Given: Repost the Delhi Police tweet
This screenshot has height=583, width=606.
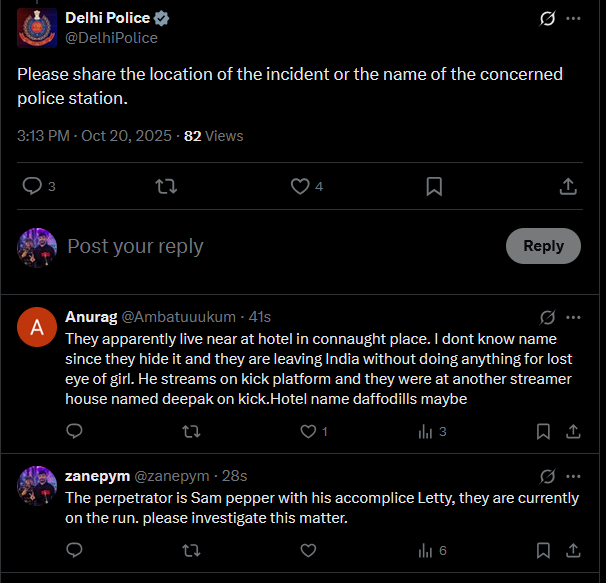Looking at the screenshot, I should tap(167, 186).
